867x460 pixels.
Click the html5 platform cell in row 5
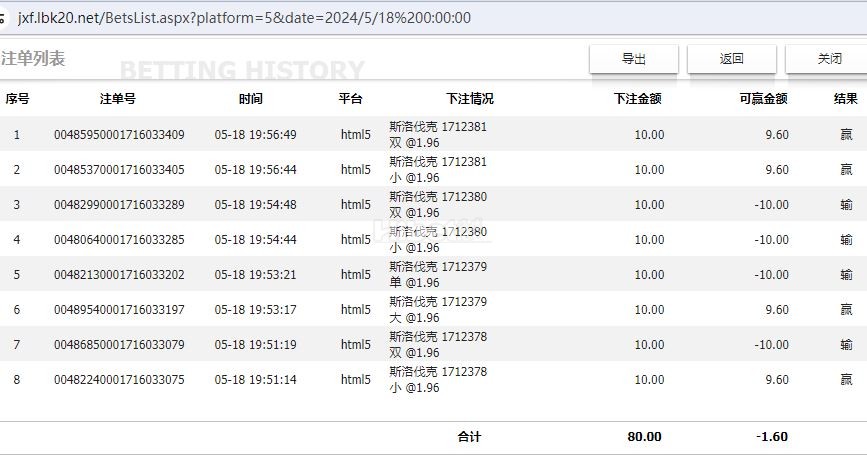356,275
